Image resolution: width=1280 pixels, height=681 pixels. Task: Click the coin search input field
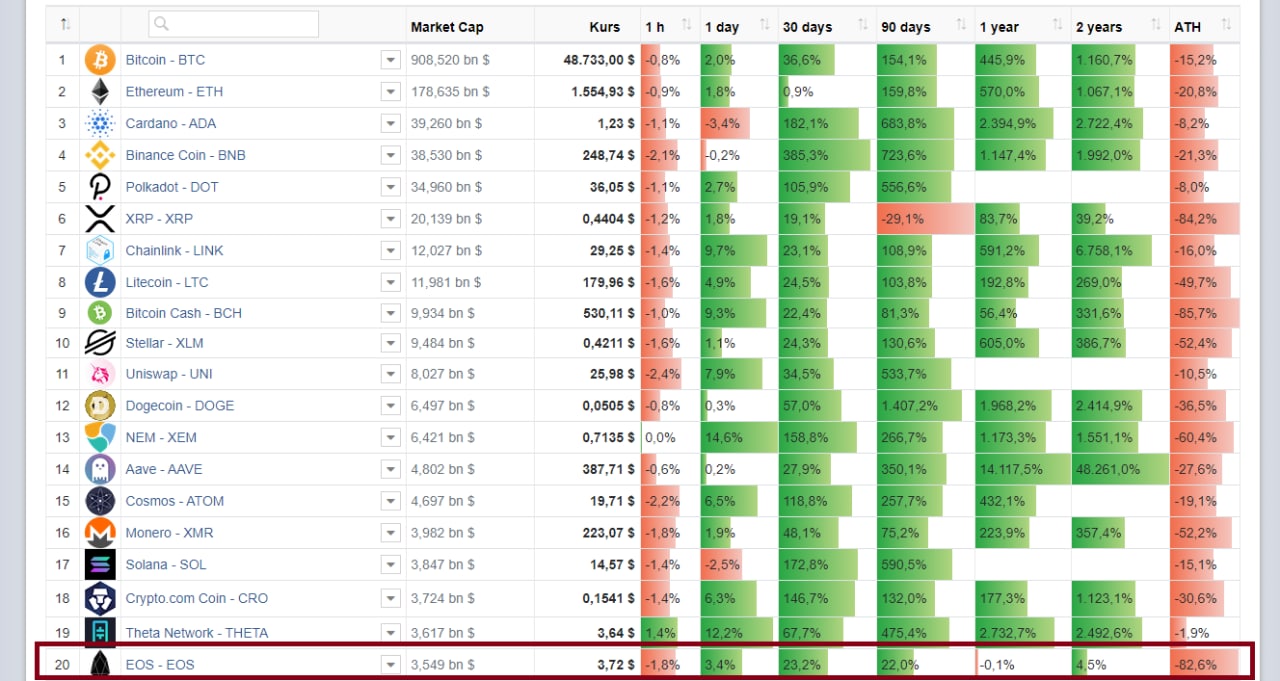coord(233,24)
